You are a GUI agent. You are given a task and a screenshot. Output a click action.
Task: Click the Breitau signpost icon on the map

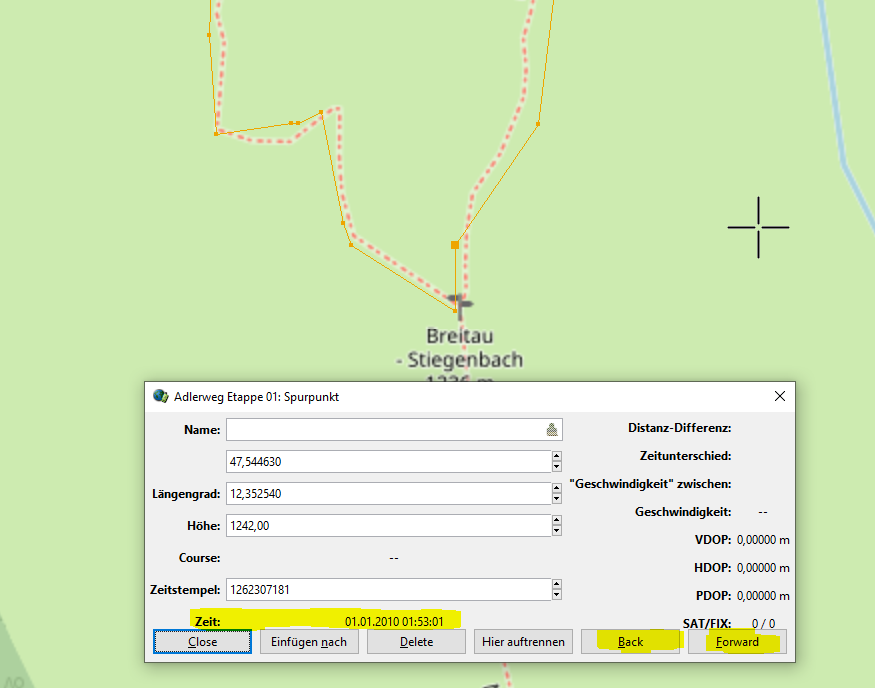tap(460, 307)
